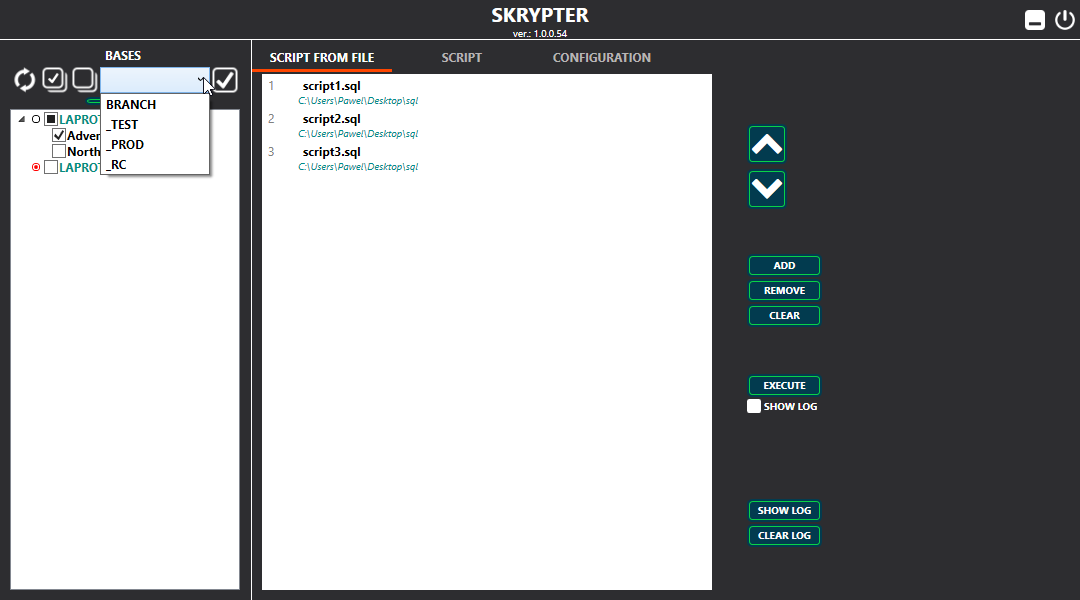Screen dimensions: 1080x600
Task: Enable SHOW LOG checkbox under Execute
Action: tap(754, 406)
